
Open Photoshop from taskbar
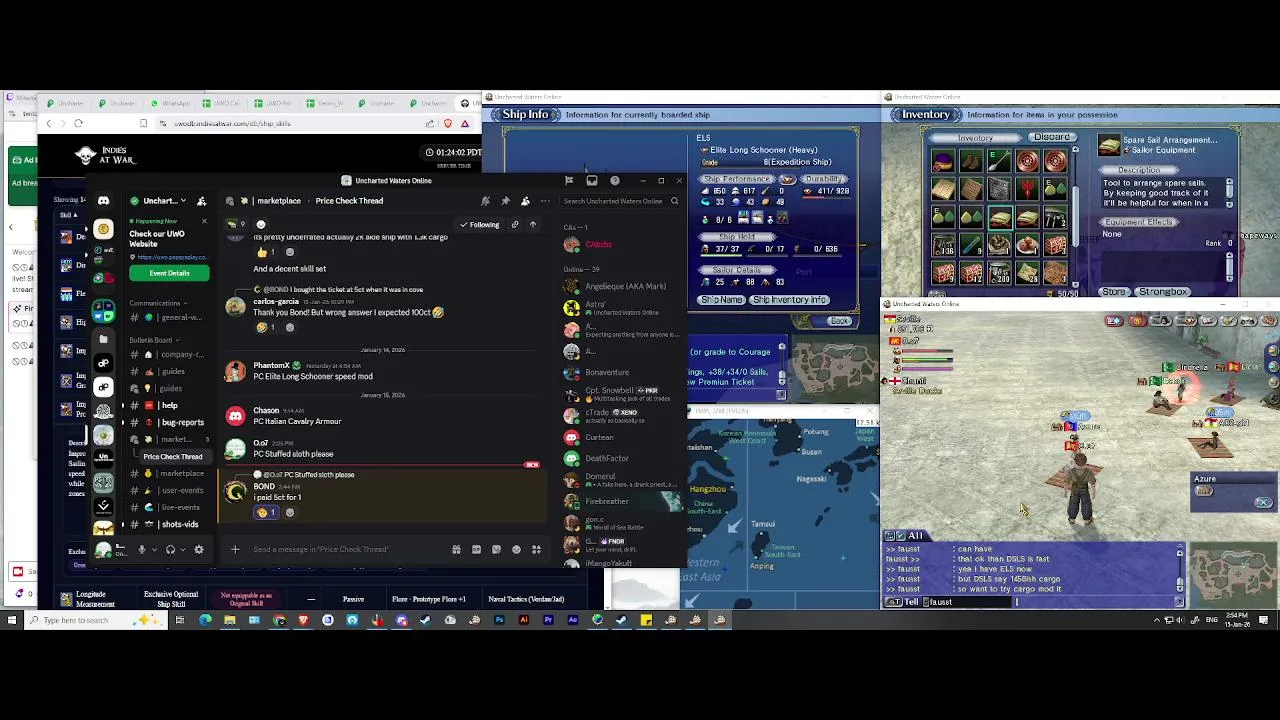(x=499, y=620)
